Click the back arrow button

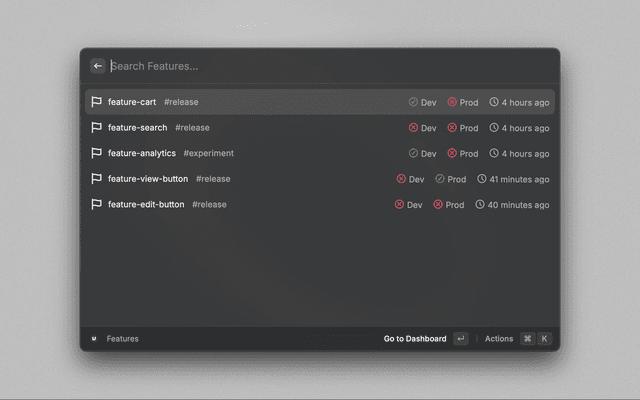[x=98, y=66]
